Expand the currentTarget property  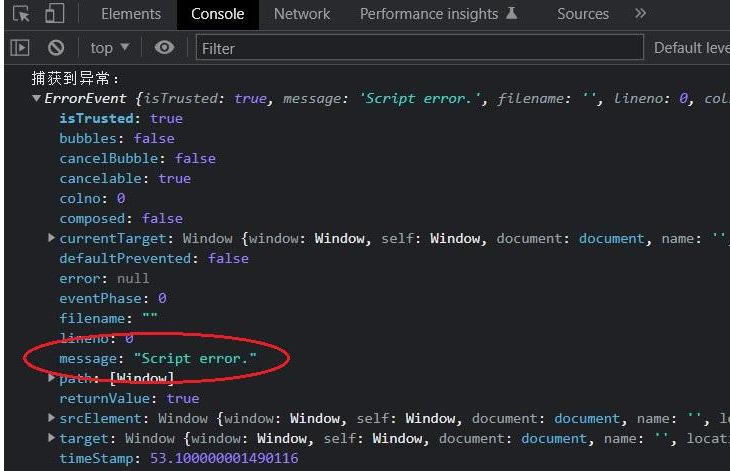pyautogui.click(x=52, y=238)
